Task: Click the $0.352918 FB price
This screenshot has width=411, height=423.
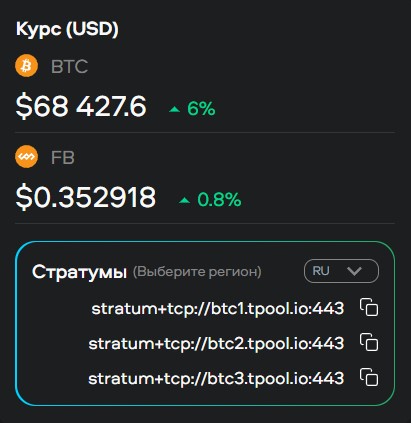Action: 86,197
